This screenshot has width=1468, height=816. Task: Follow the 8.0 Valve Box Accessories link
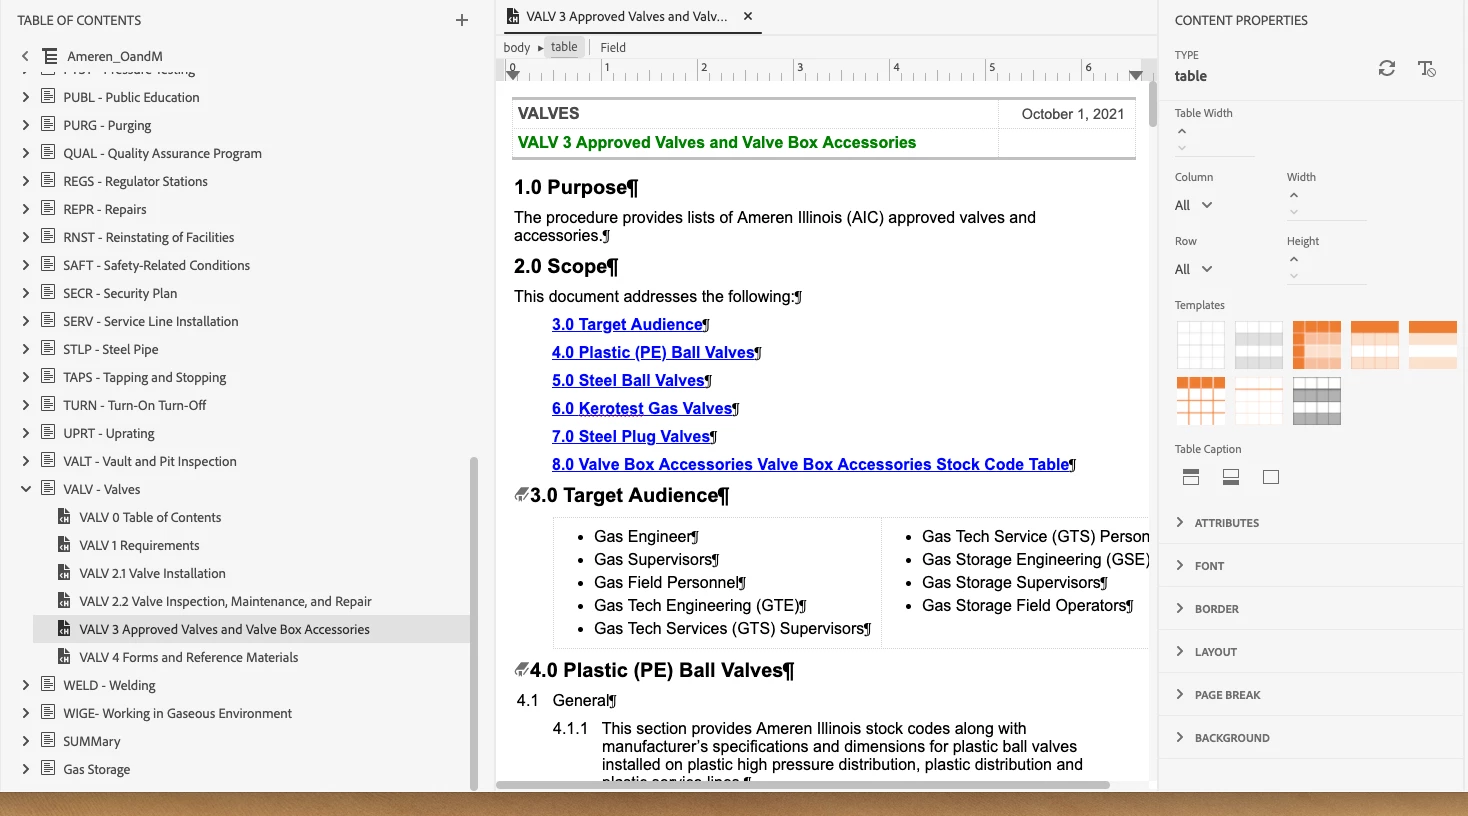(810, 464)
